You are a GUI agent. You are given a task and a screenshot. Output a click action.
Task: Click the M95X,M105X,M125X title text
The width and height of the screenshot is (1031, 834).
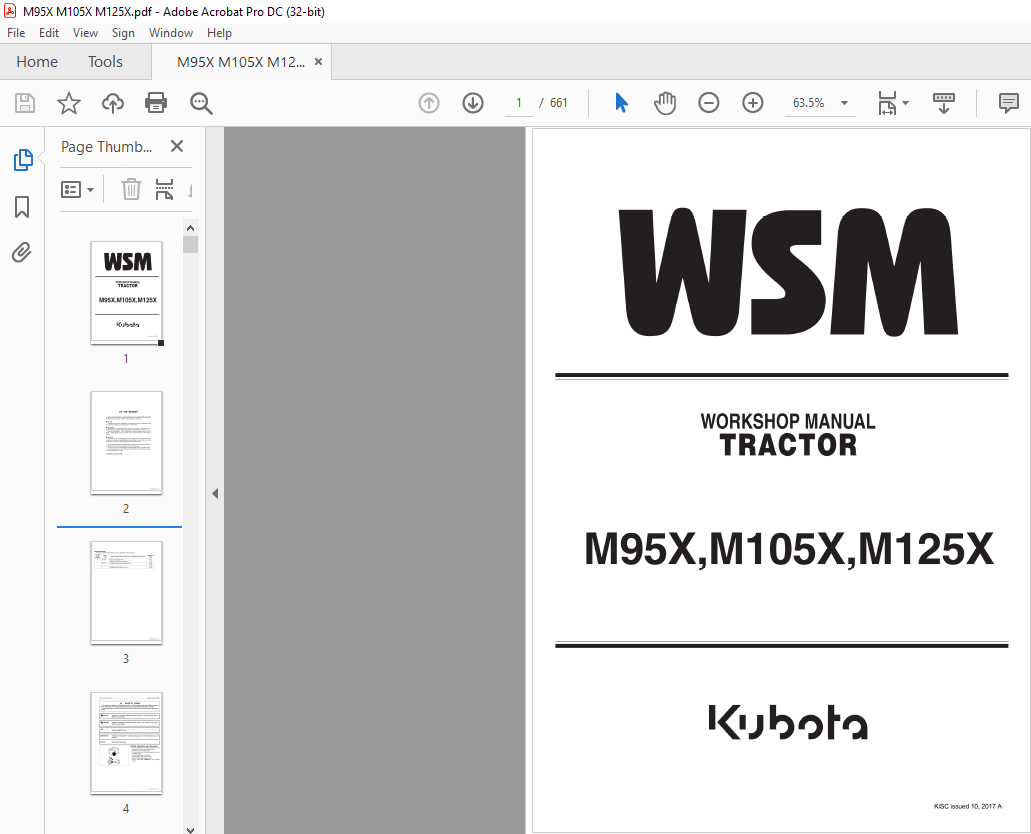(788, 549)
